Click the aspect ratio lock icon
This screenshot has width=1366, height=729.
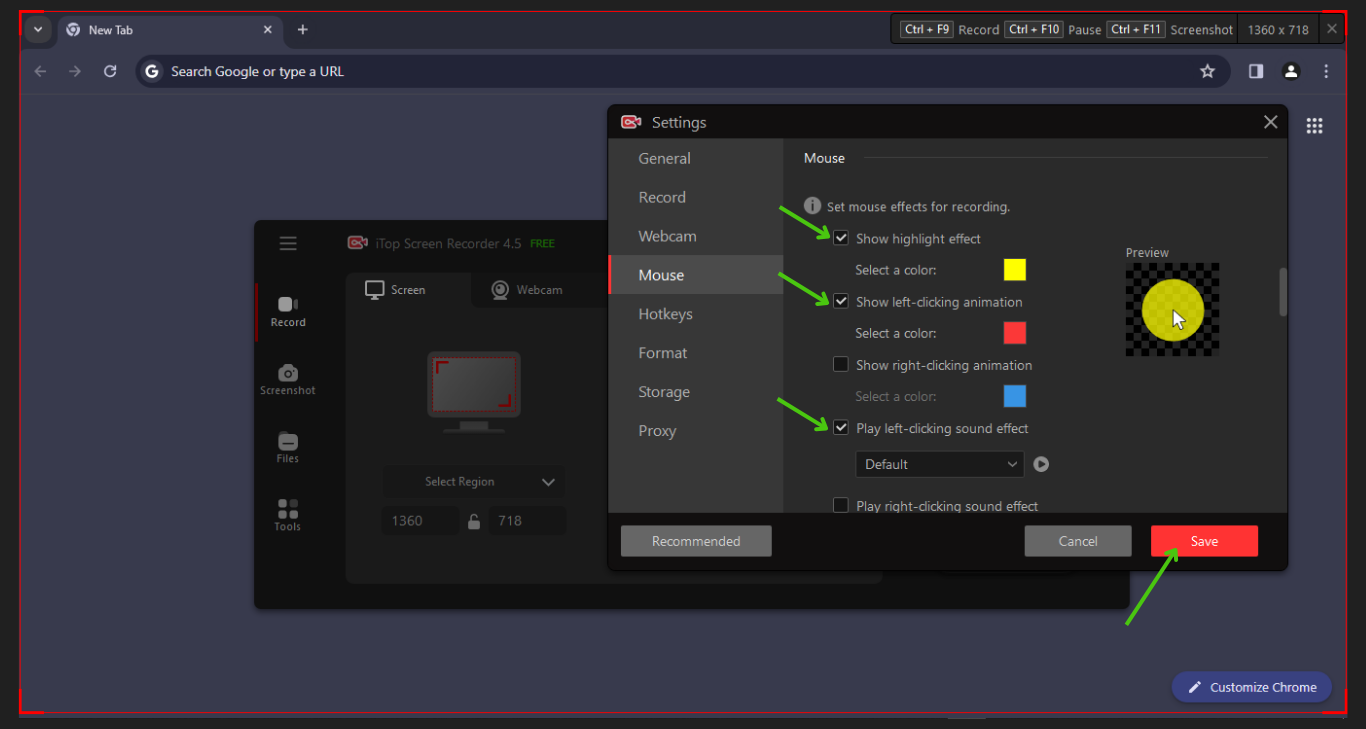474,521
